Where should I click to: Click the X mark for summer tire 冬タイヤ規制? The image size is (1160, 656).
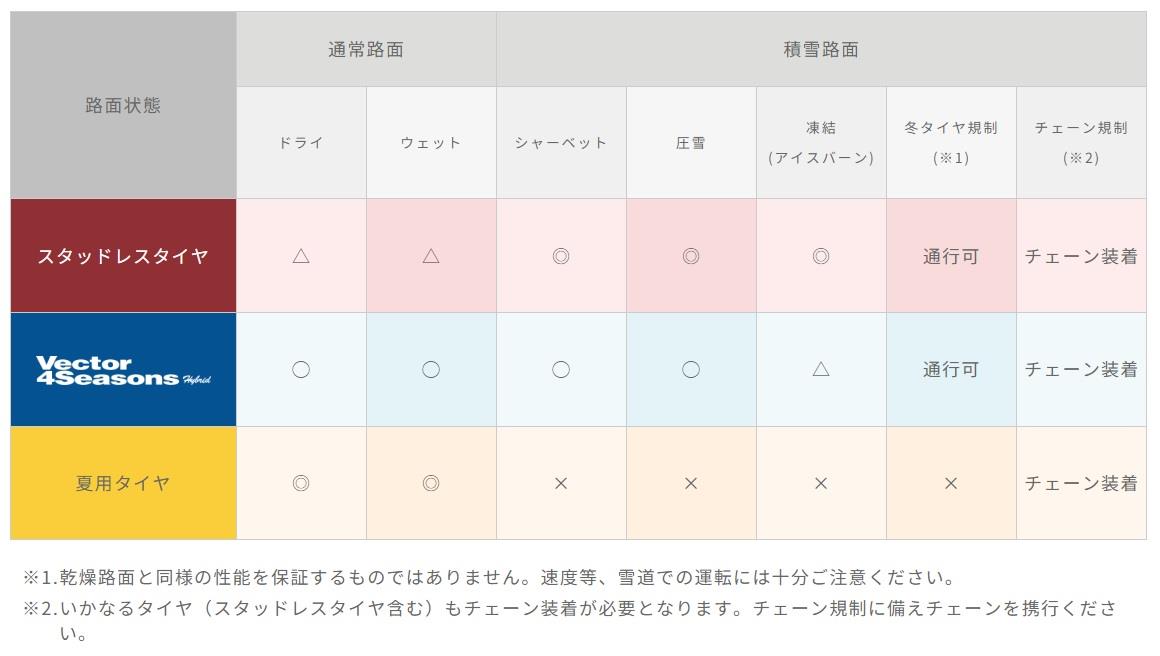(x=951, y=483)
